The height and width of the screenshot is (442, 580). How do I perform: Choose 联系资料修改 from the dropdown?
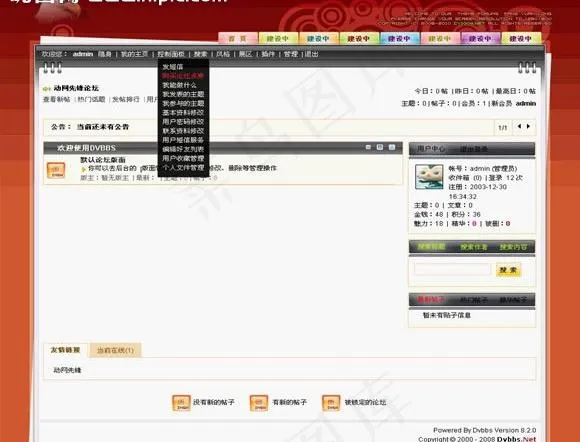(183, 131)
